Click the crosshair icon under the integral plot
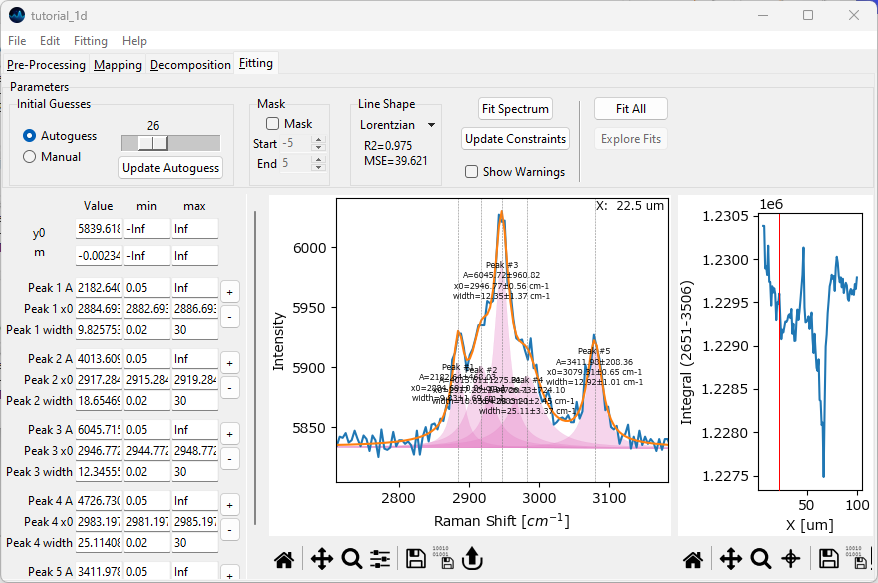This screenshot has width=878, height=583. pos(790,559)
